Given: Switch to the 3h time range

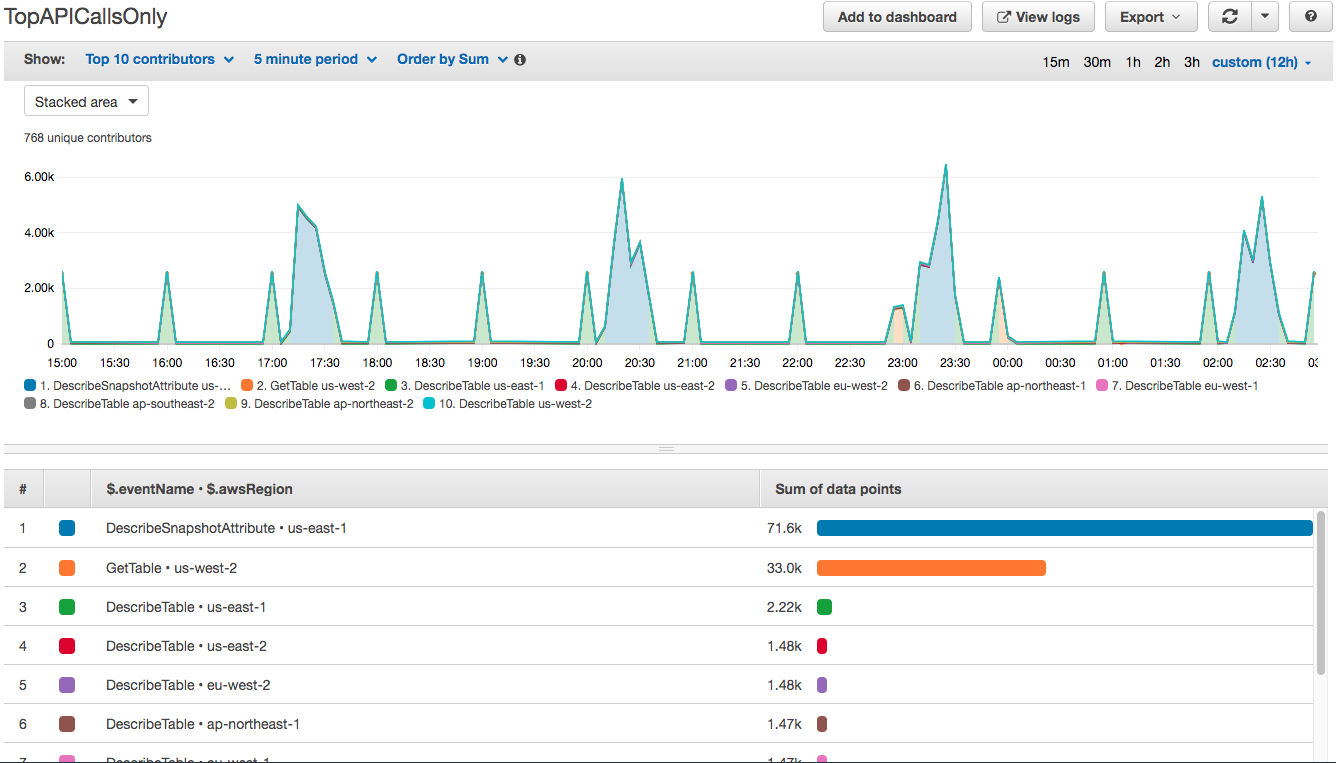Looking at the screenshot, I should (1191, 61).
